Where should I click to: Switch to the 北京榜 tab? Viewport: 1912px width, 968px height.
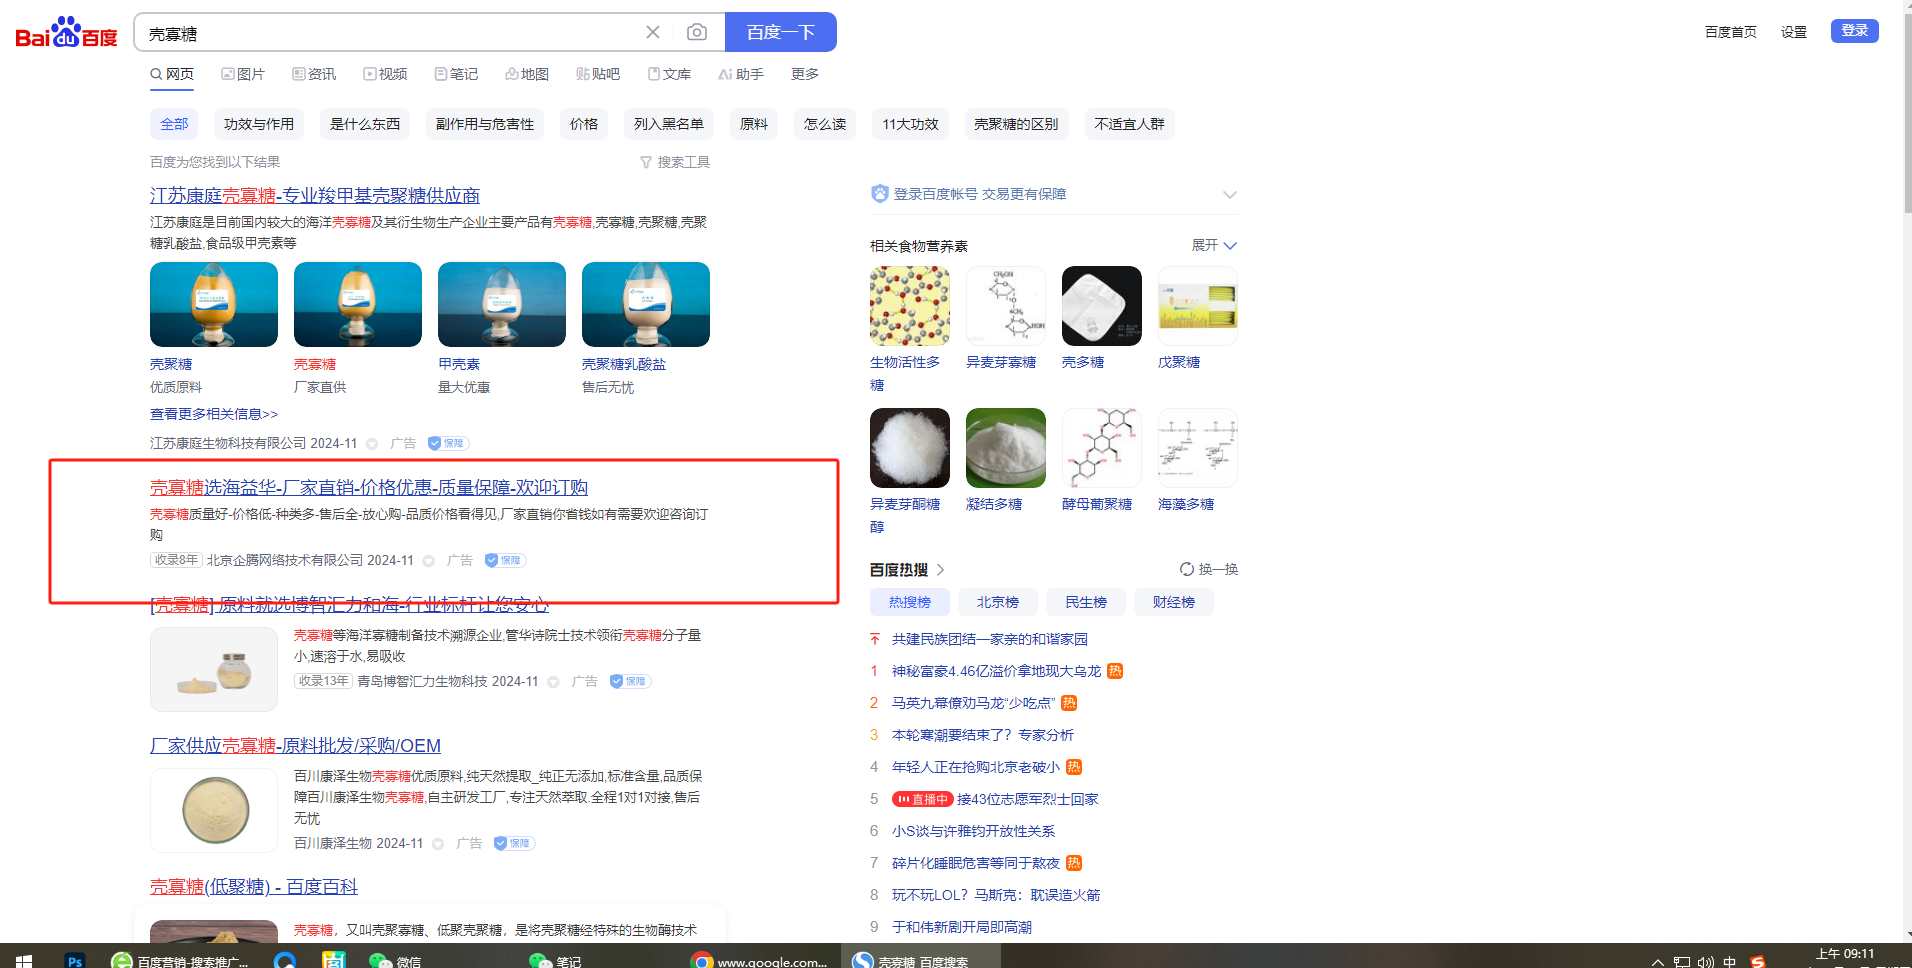tap(998, 602)
